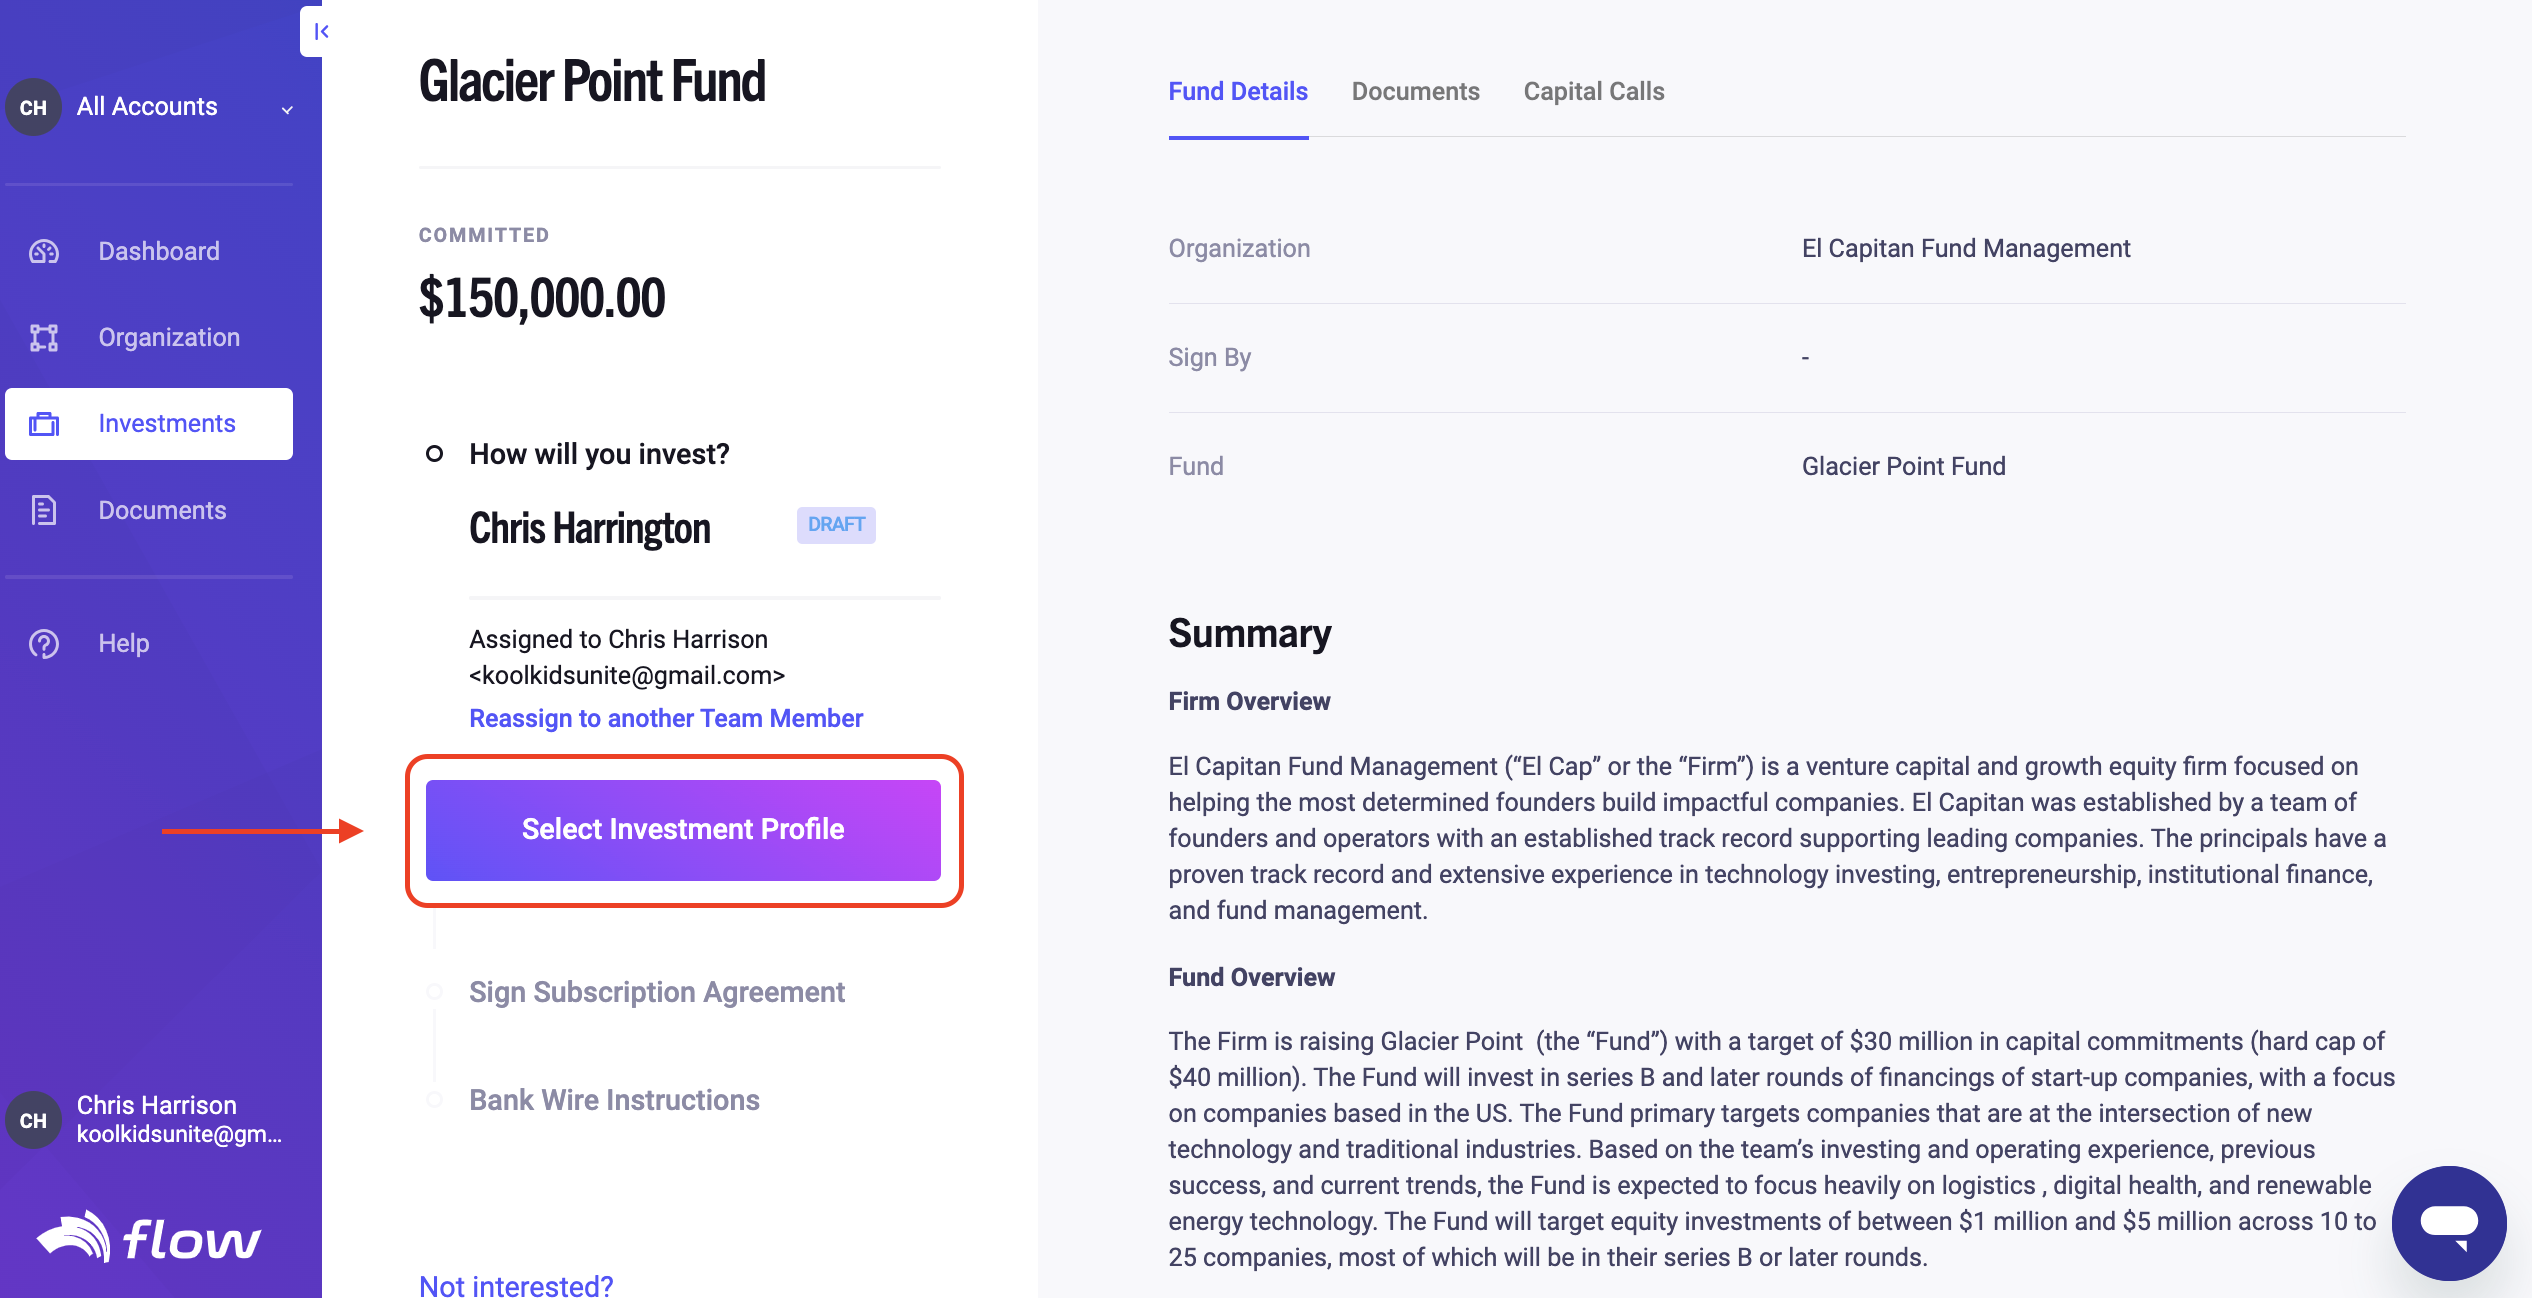This screenshot has width=2532, height=1298.
Task: Select the Sign Subscription Agreement step
Action: [x=657, y=992]
